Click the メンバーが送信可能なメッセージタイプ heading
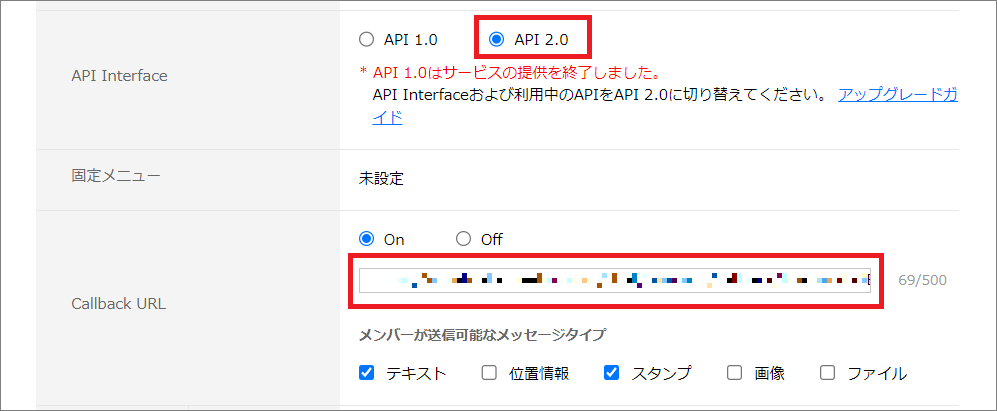The width and height of the screenshot is (997, 411). pos(482,334)
